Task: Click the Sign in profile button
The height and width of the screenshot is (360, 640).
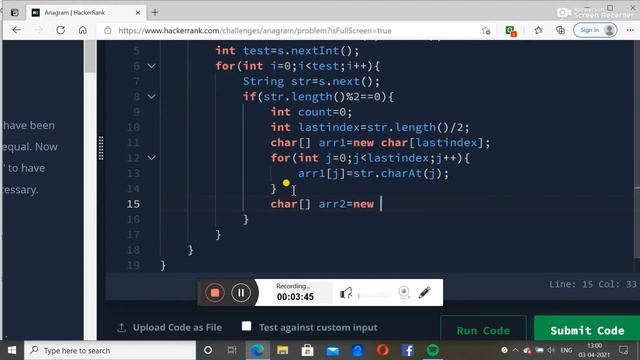Action: click(595, 30)
